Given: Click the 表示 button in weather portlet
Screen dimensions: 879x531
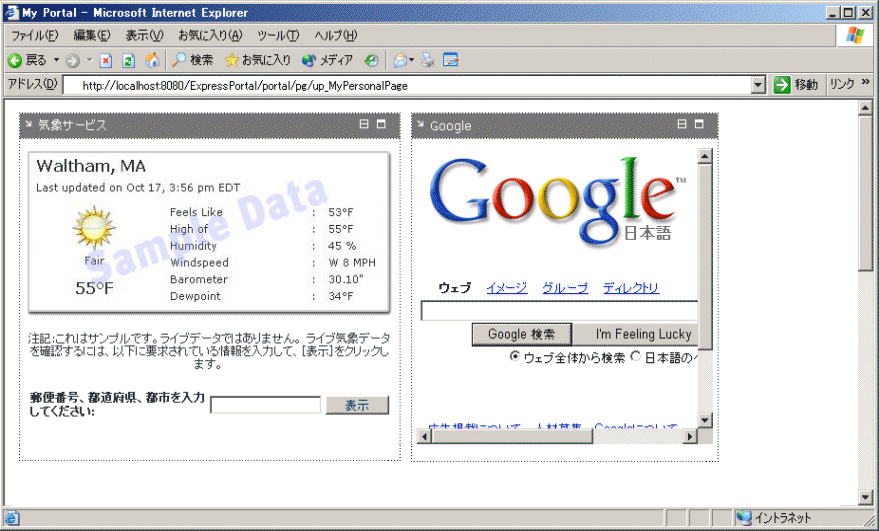Looking at the screenshot, I should (x=357, y=405).
